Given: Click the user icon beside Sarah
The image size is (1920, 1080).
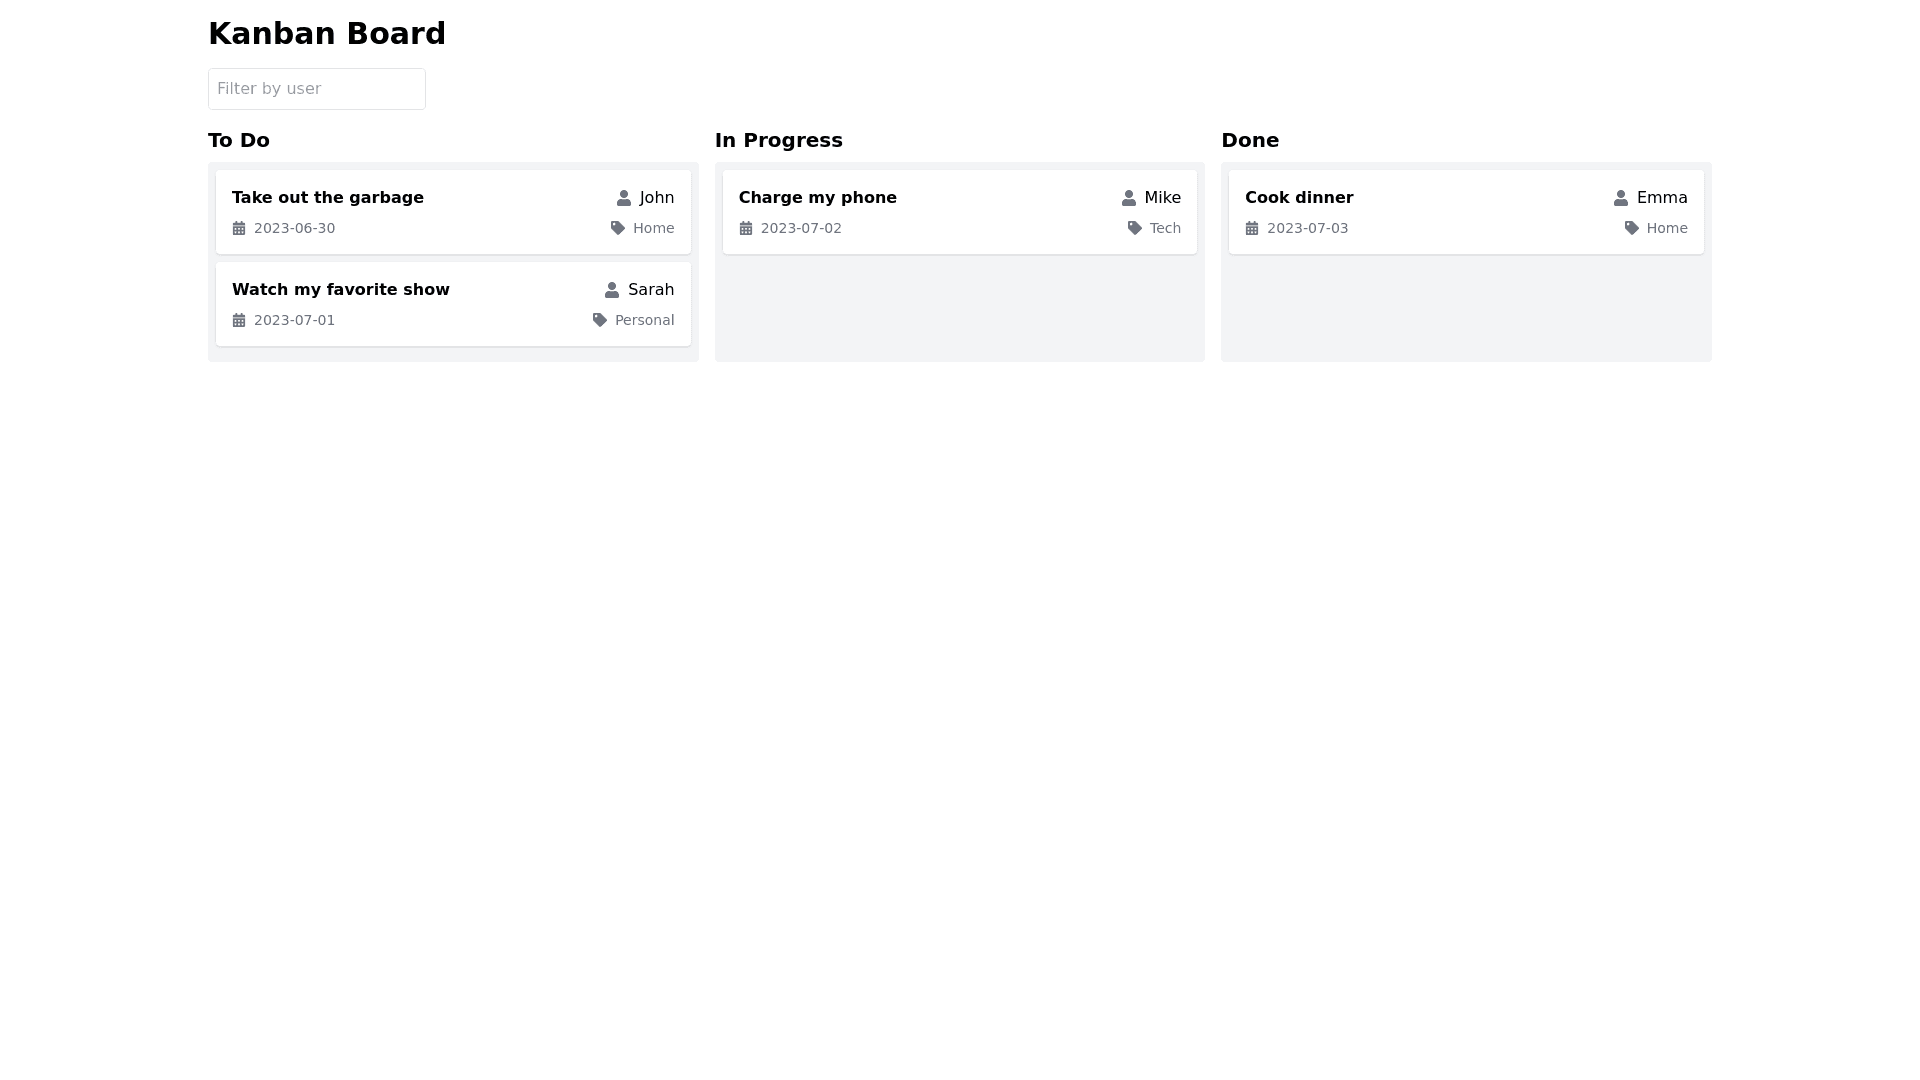Looking at the screenshot, I should 611,290.
